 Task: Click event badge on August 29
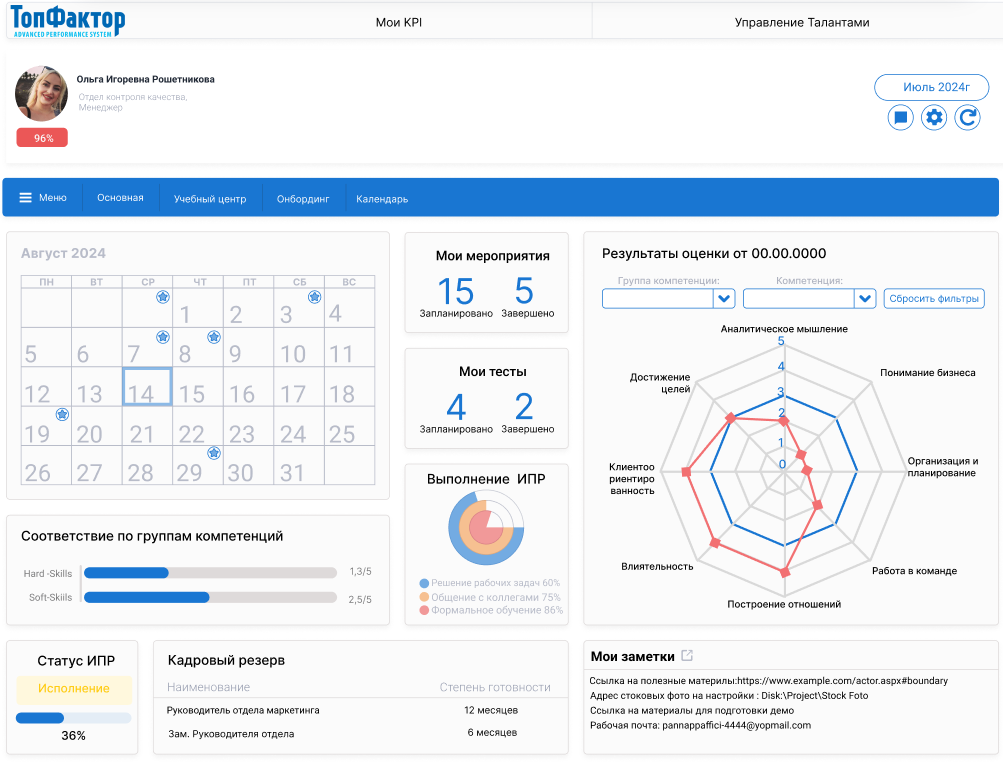pyautogui.click(x=214, y=453)
